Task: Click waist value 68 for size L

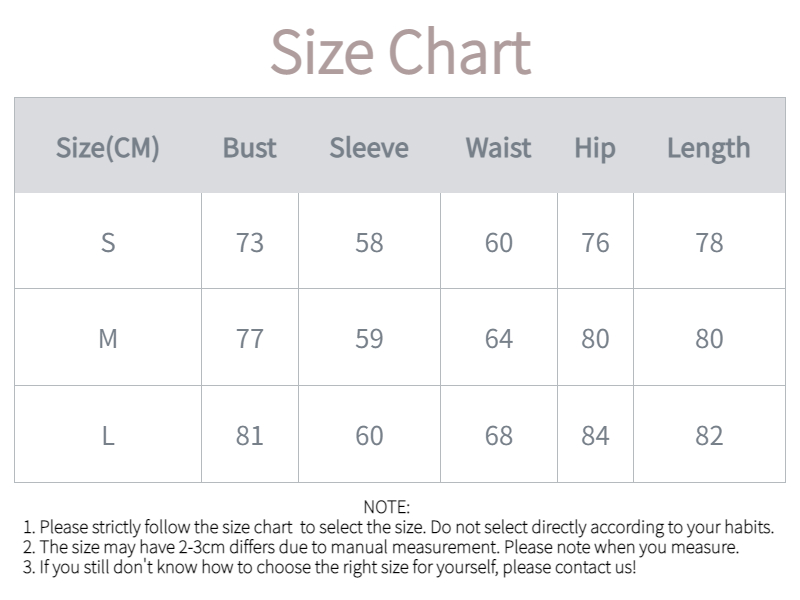Action: pyautogui.click(x=498, y=435)
